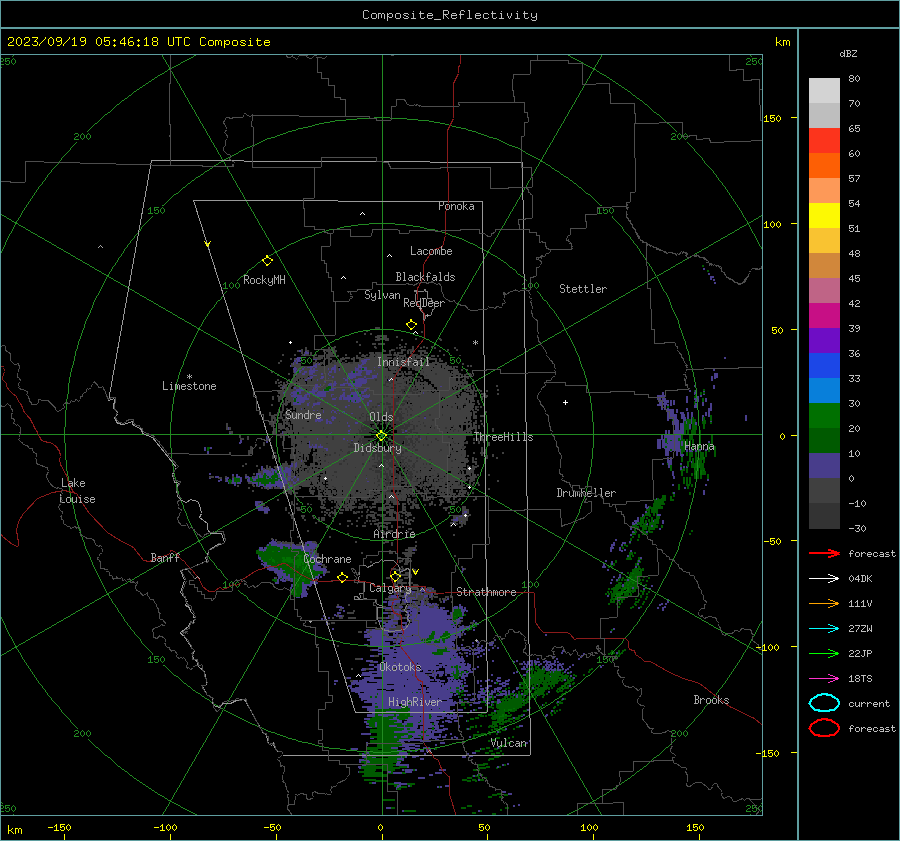The width and height of the screenshot is (900, 841).
Task: Select the magenta swatch between 42 and 39
Action: [x=824, y=316]
